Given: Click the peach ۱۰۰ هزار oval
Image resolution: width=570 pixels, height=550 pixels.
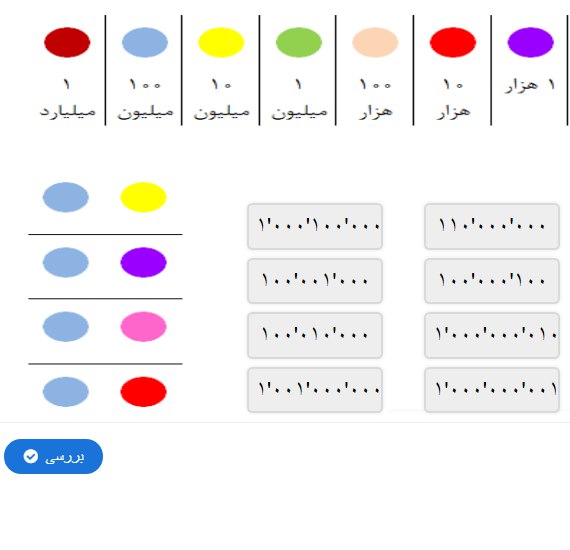Looking at the screenshot, I should (x=375, y=42).
